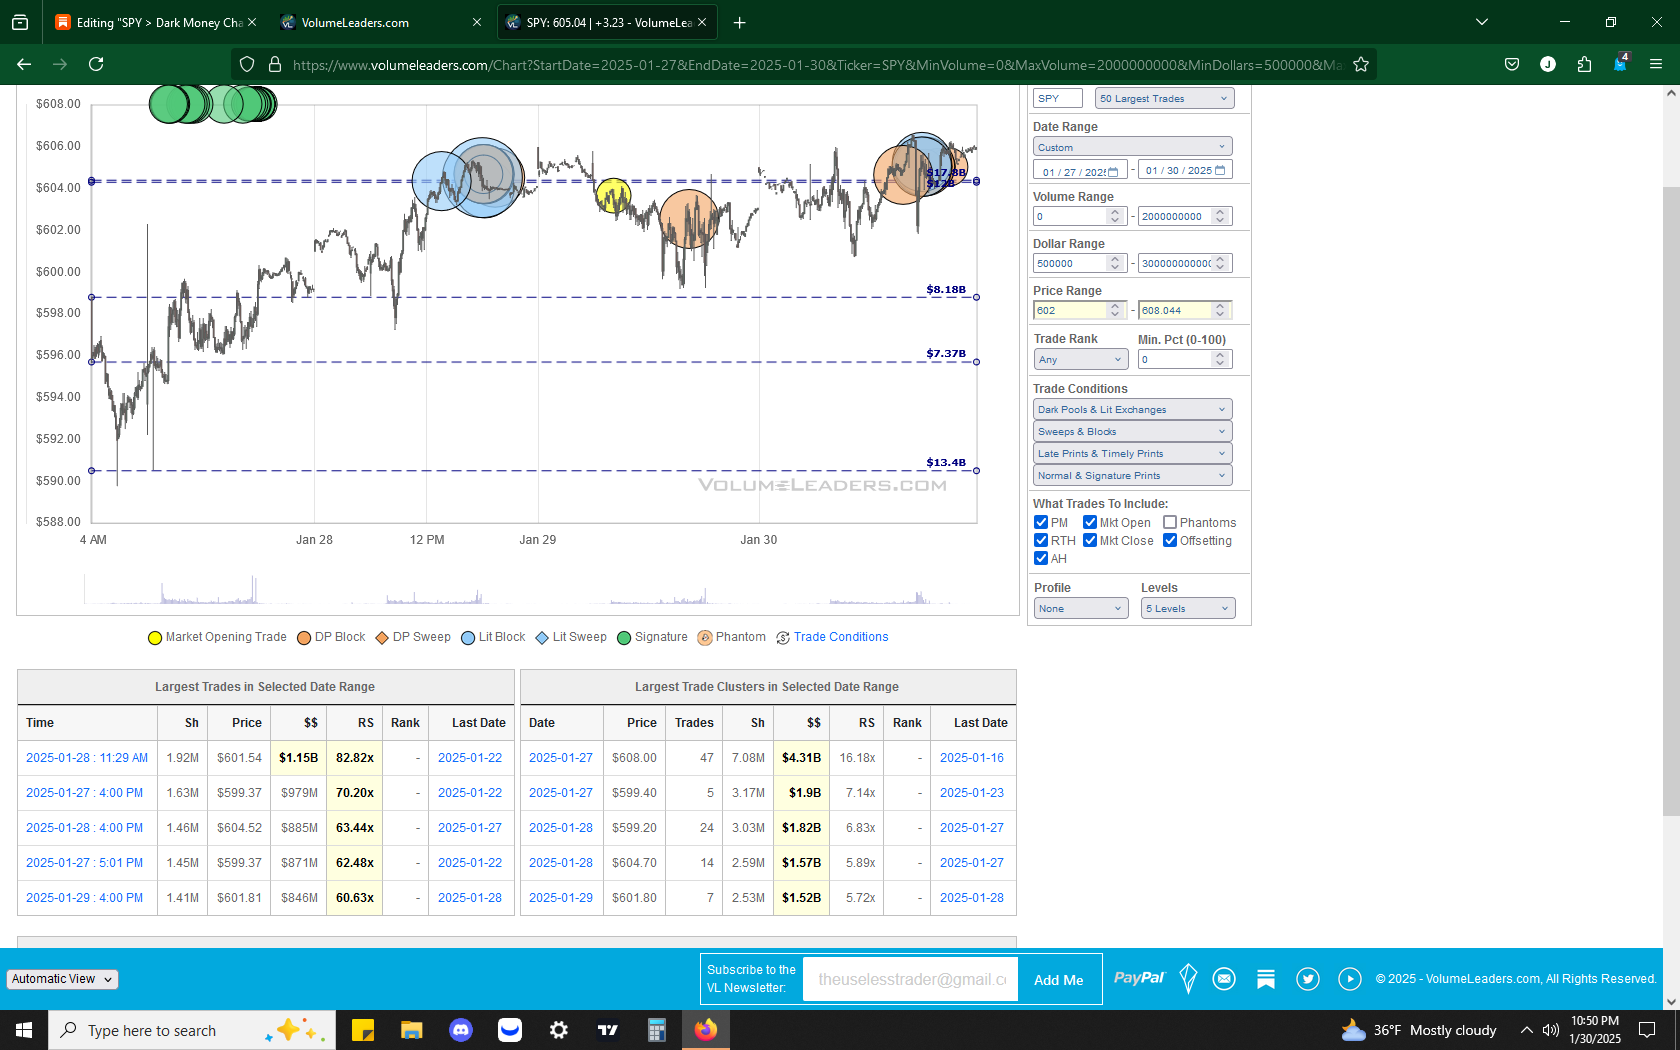Open the Trade Rank Any dropdown

coord(1081,359)
